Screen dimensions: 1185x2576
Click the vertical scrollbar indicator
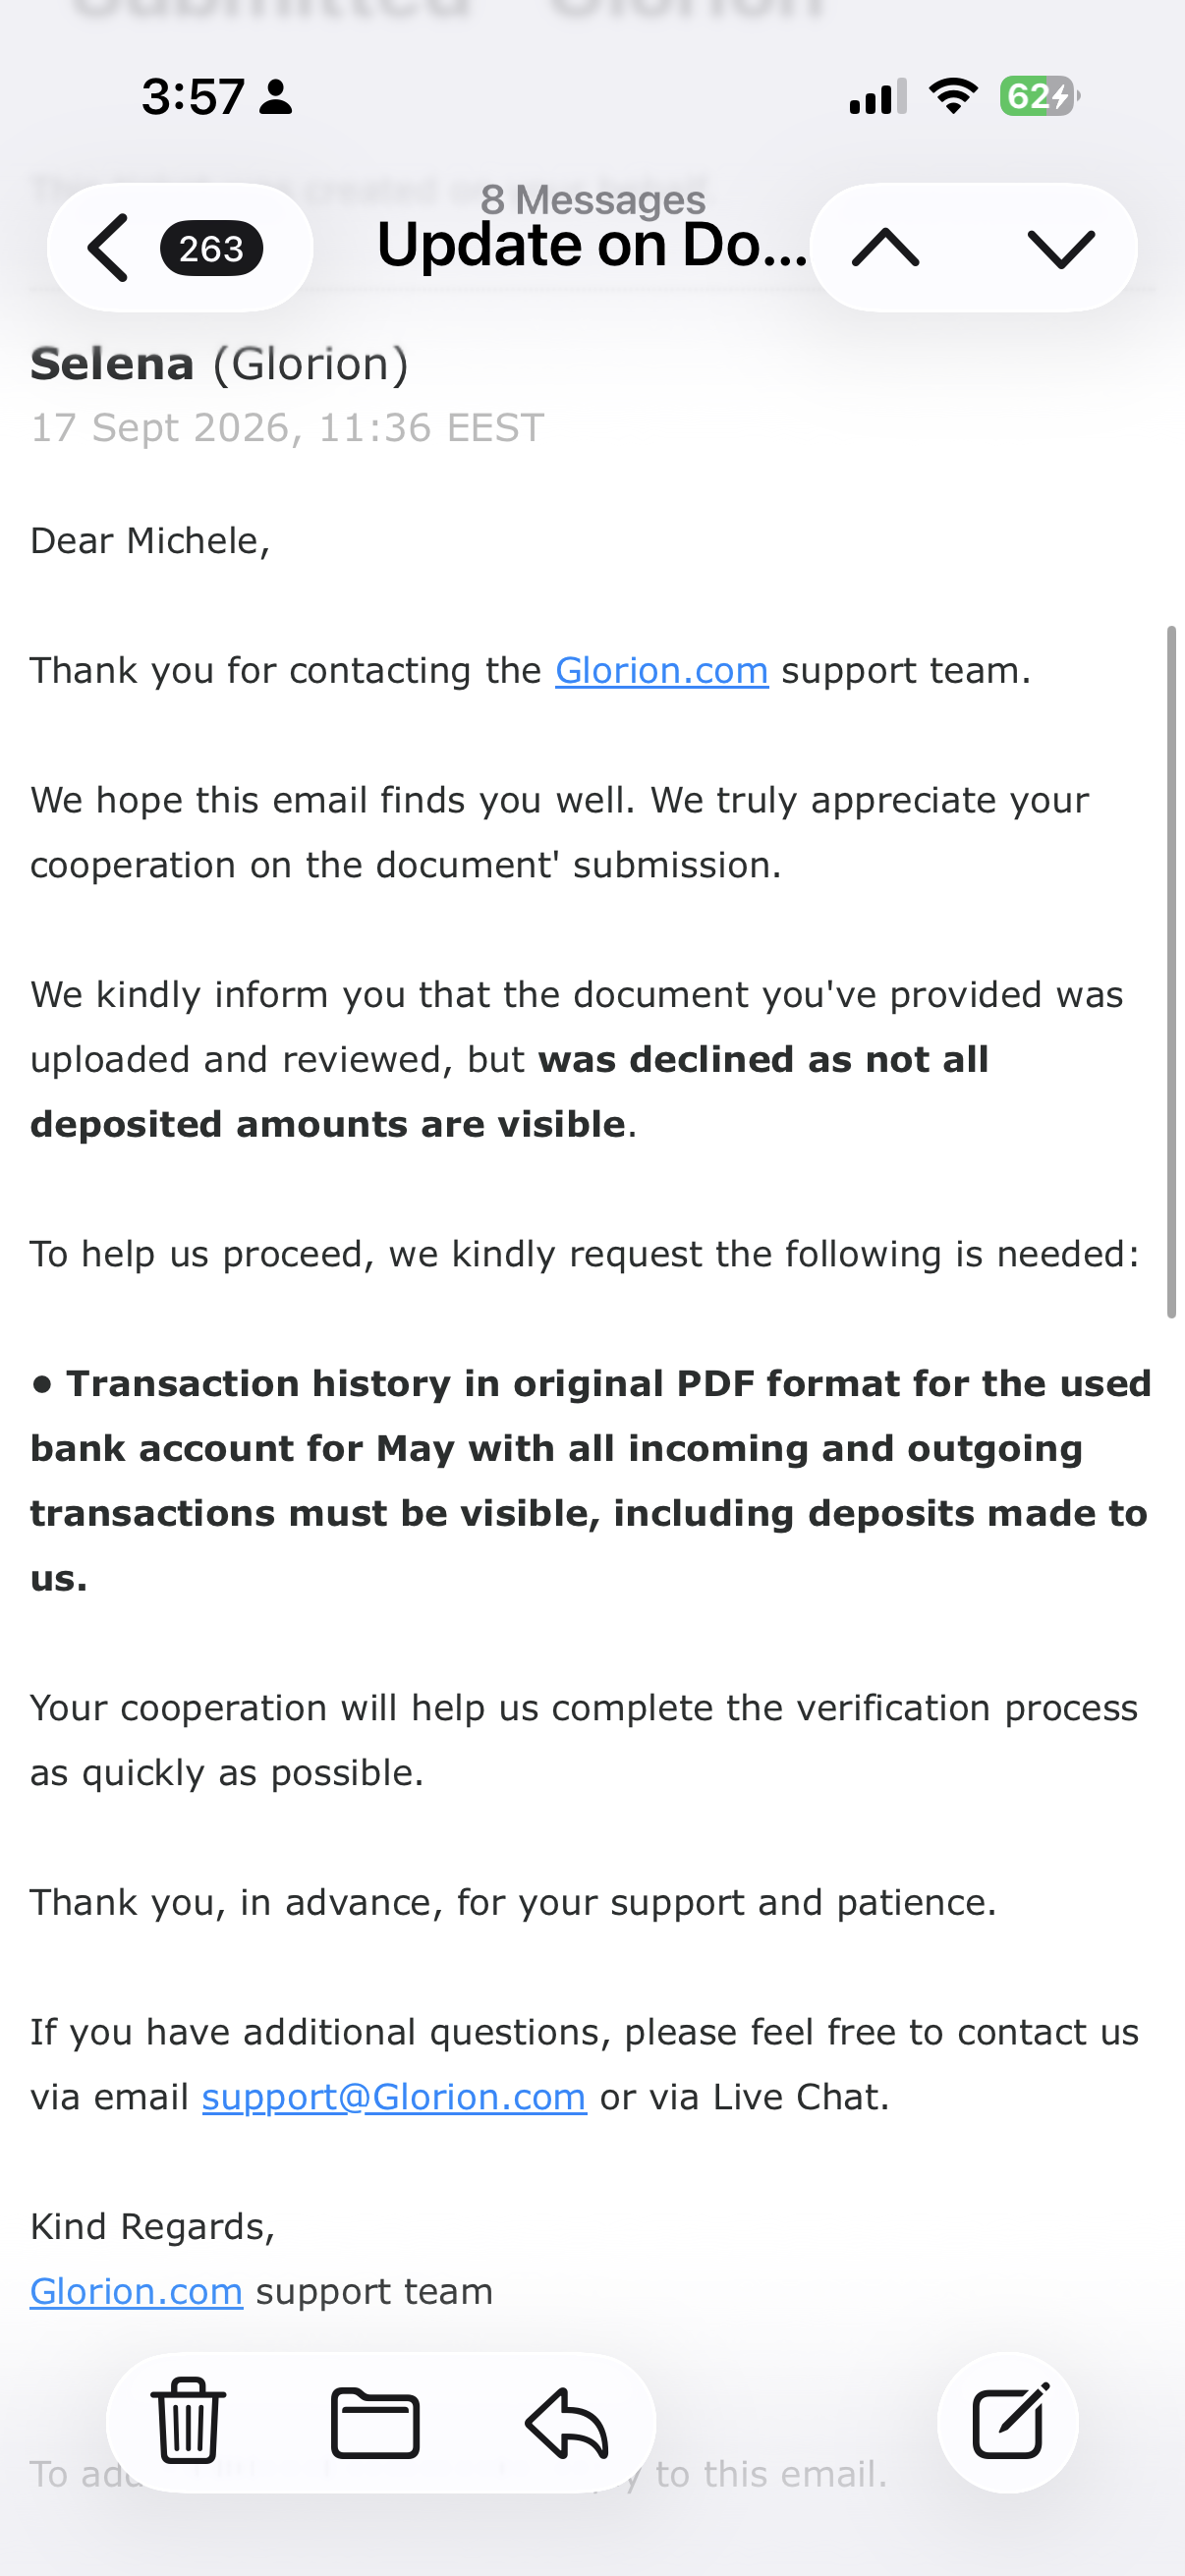pos(1171,972)
